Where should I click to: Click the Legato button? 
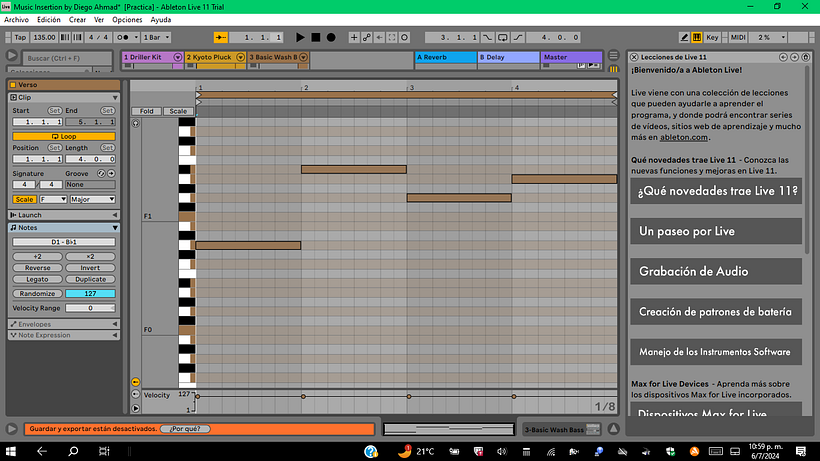coord(38,279)
